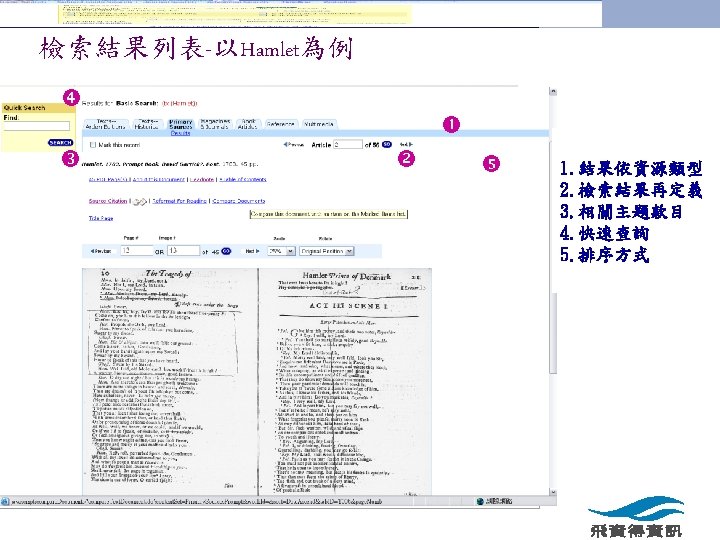
Task: Click the Quick Search Find input field
Action: click(37, 126)
